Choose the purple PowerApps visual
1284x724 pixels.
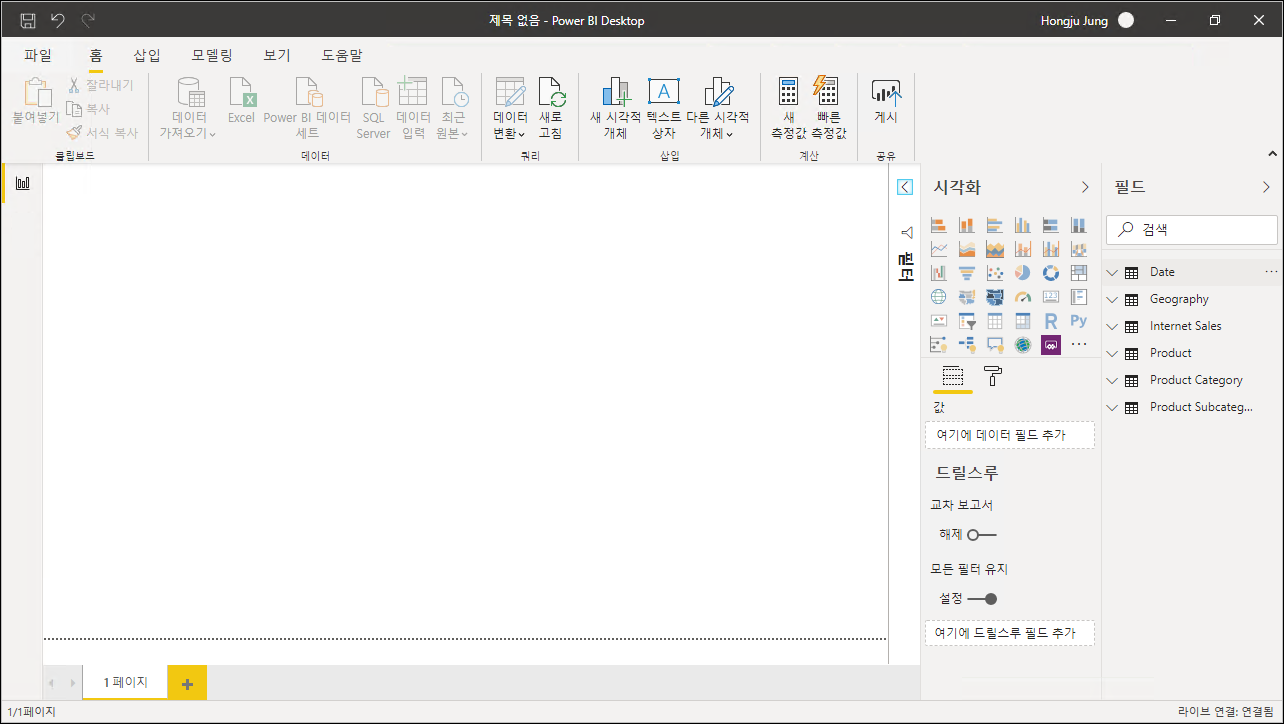[x=1050, y=345]
